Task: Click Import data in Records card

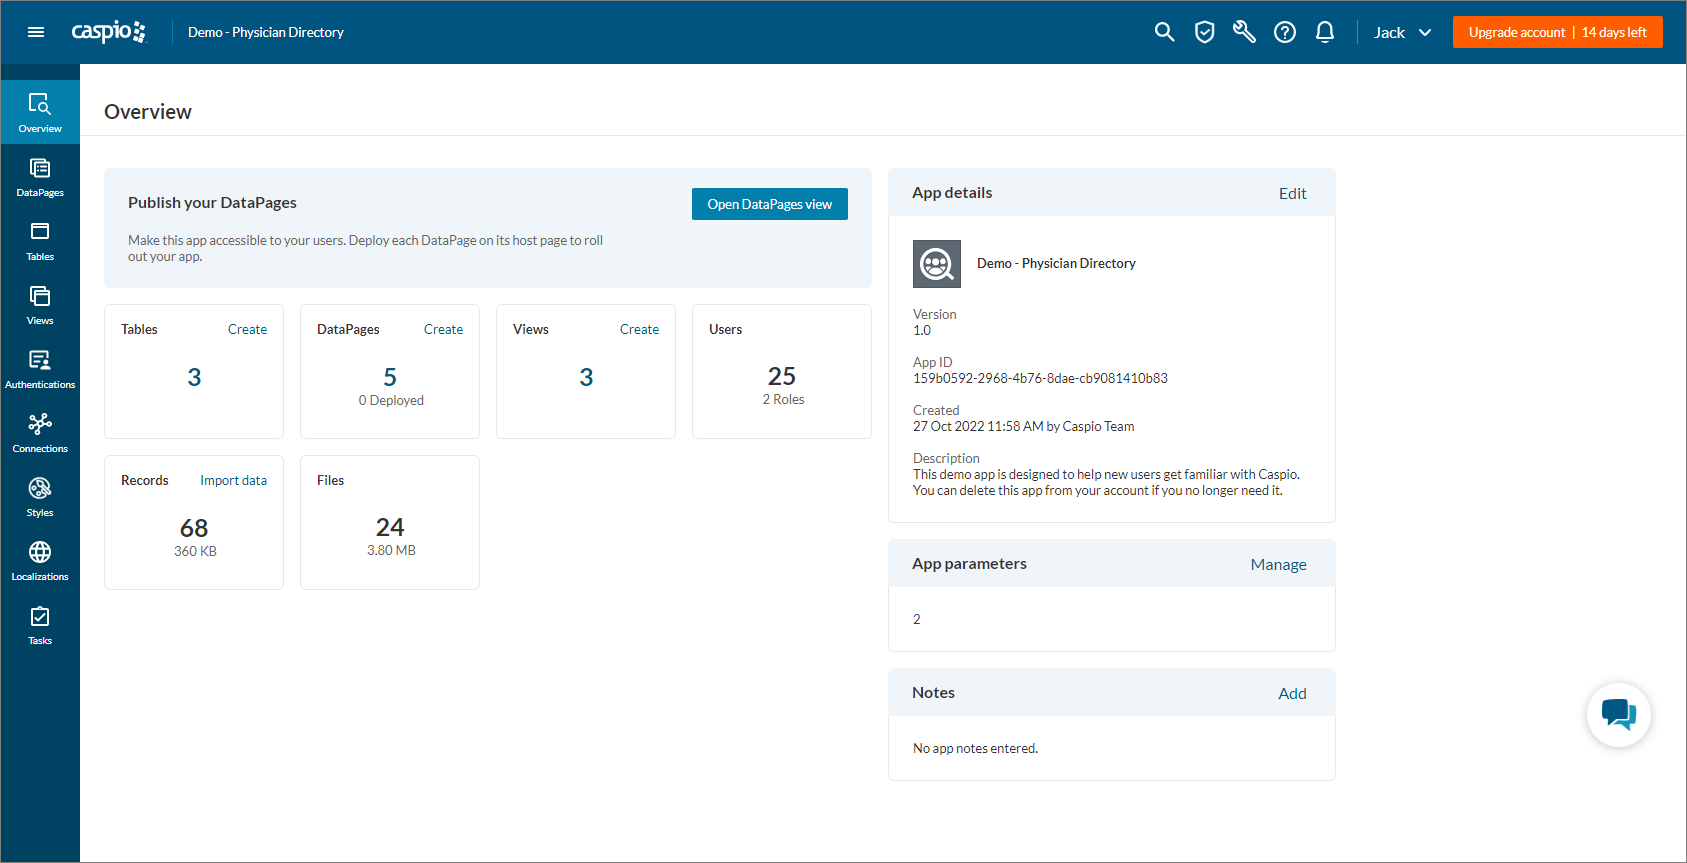Action: click(233, 481)
